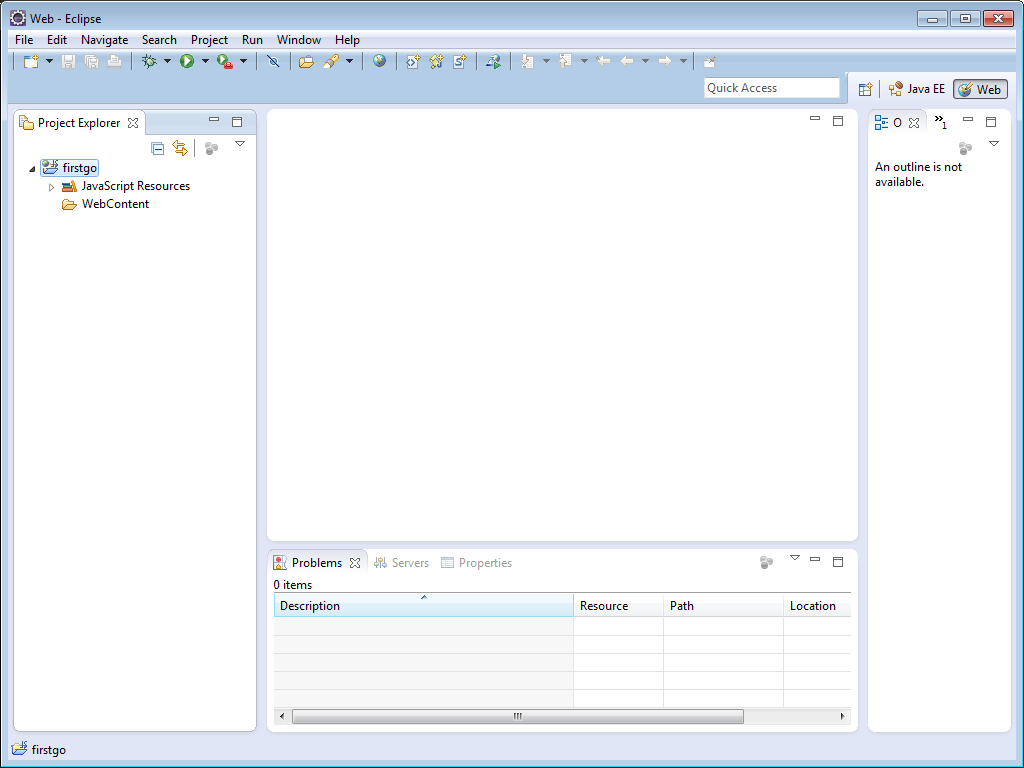Close the Problems tab
This screenshot has width=1024, height=768.
pos(355,563)
